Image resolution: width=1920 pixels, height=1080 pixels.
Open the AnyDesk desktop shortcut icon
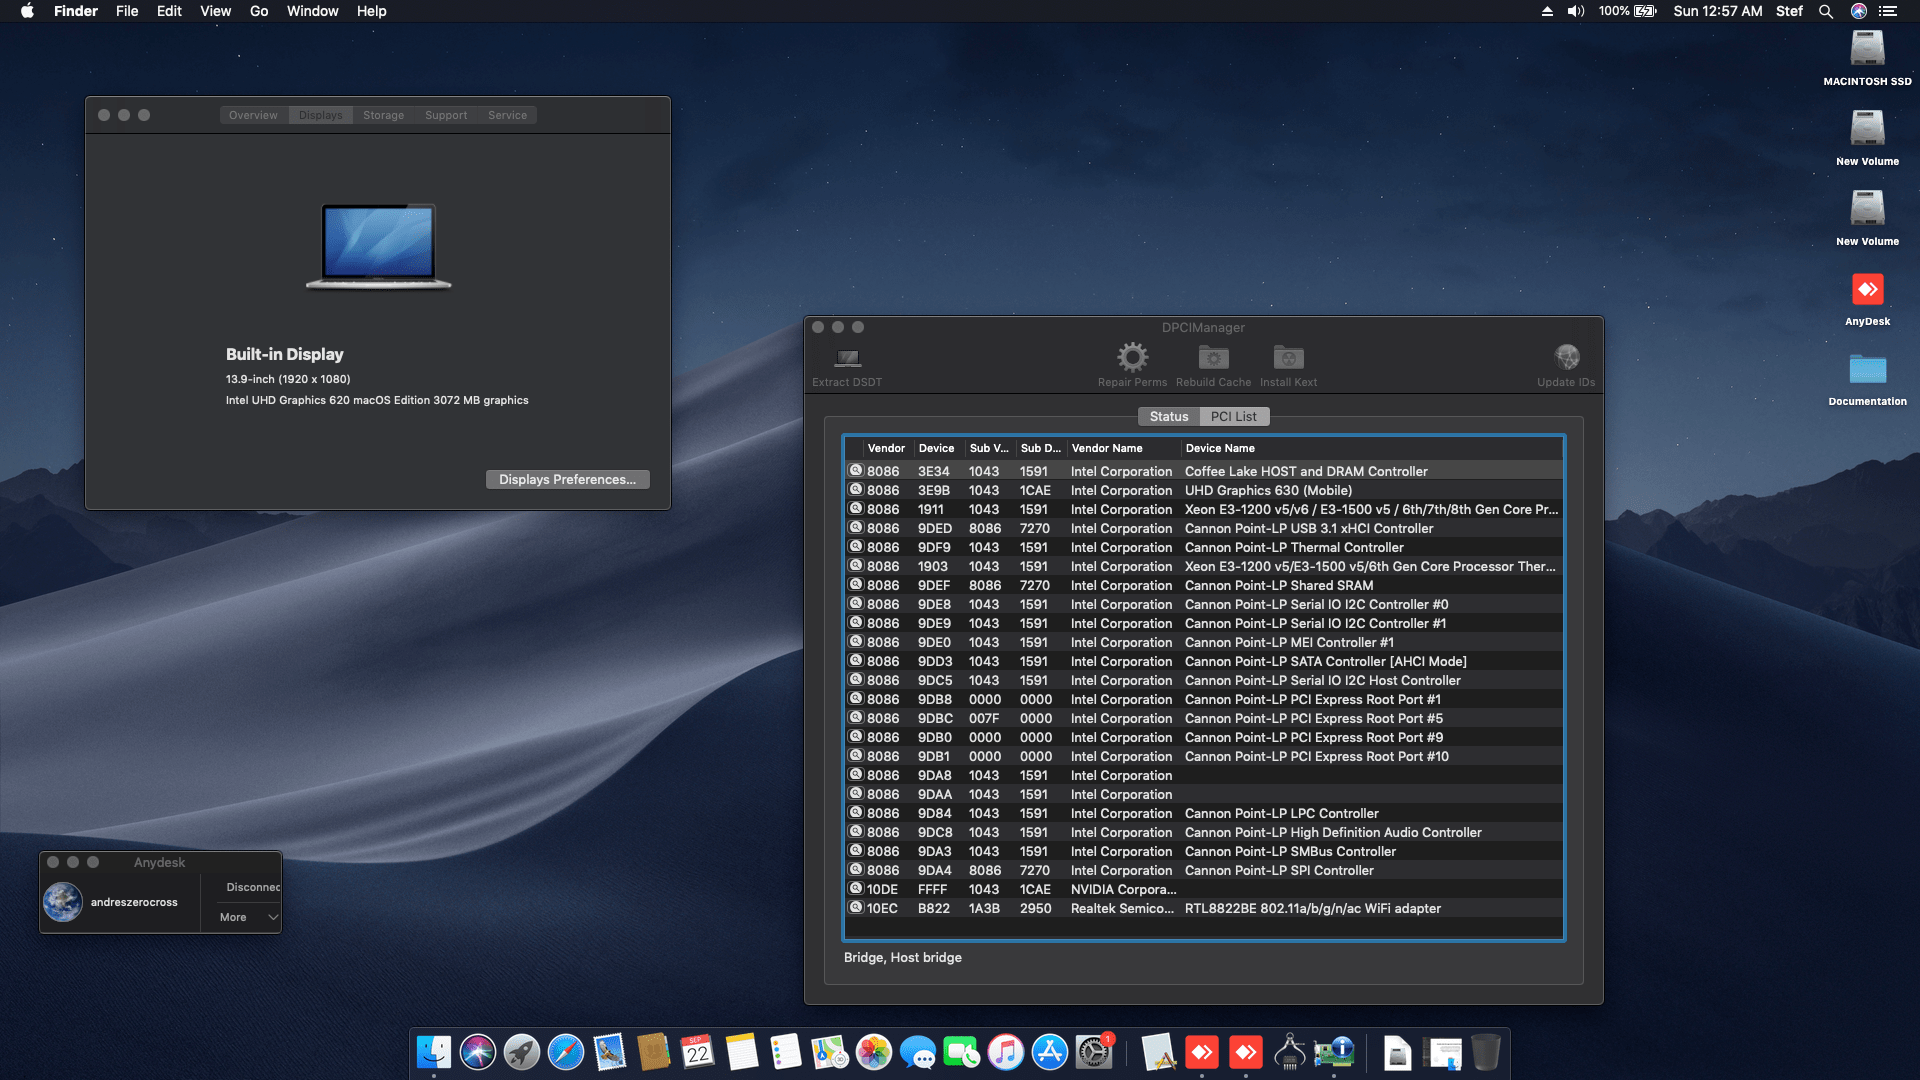point(1867,290)
